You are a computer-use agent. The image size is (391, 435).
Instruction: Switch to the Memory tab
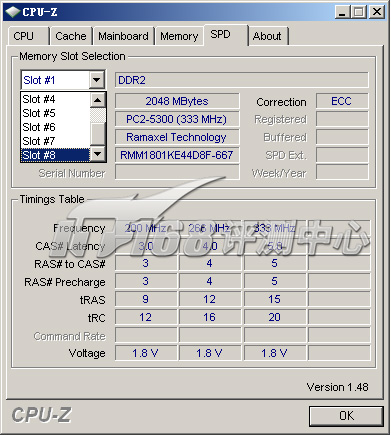(x=179, y=36)
